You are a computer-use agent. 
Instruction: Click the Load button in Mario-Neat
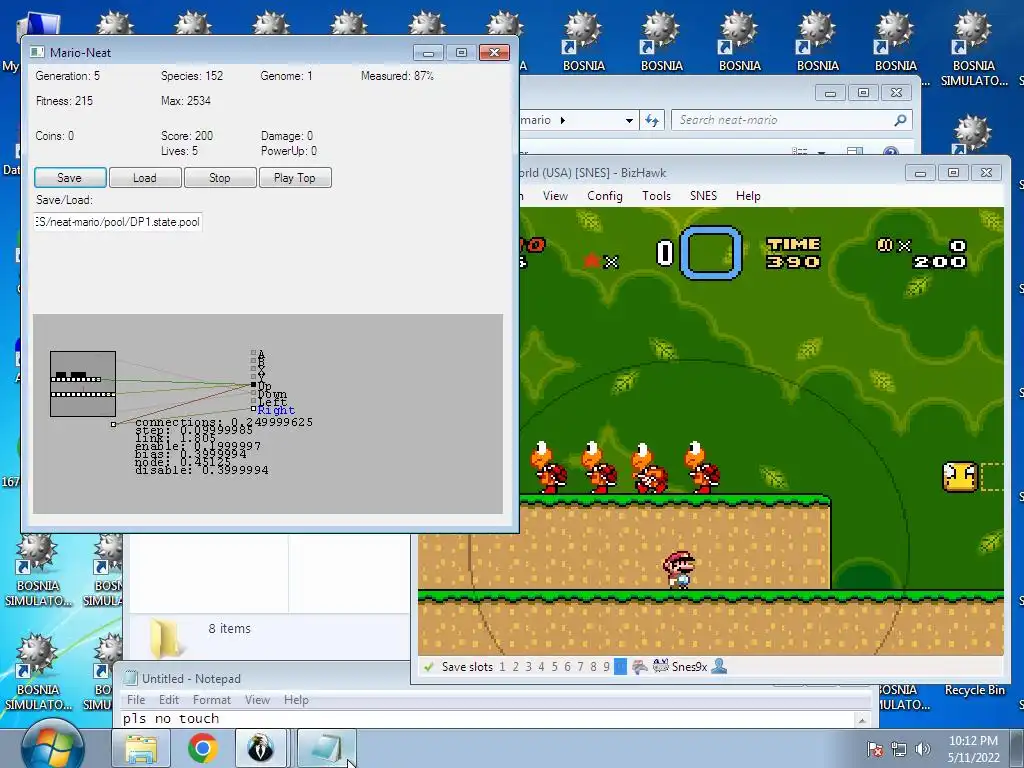(144, 178)
